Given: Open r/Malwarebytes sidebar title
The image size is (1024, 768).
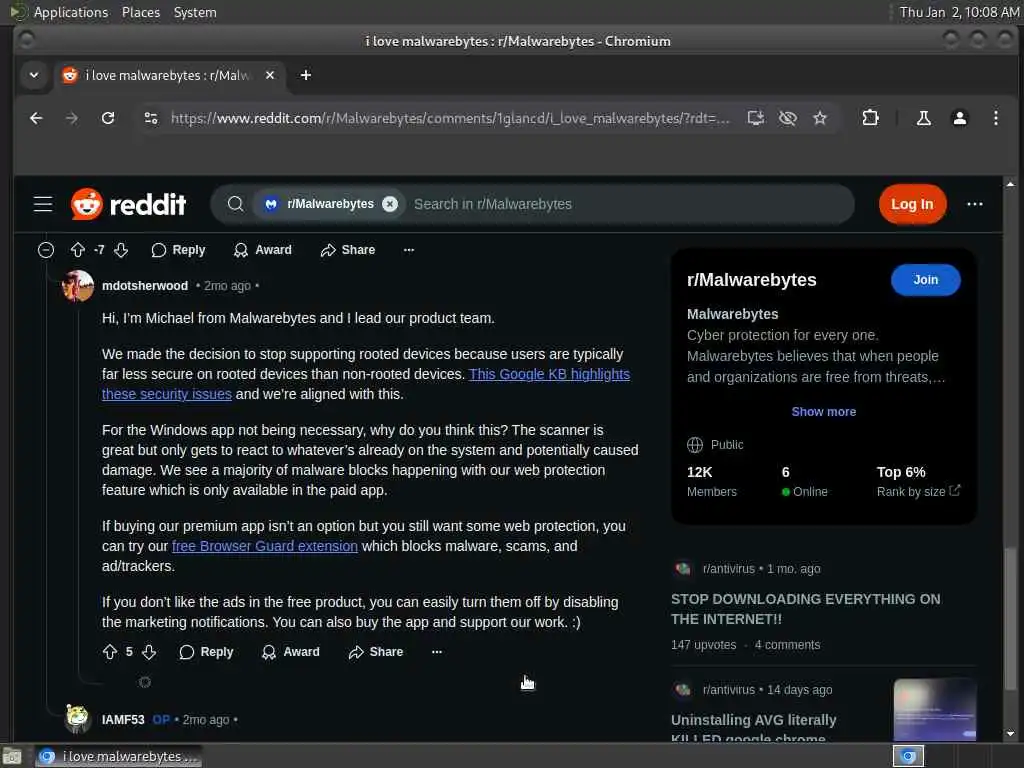Looking at the screenshot, I should [752, 280].
